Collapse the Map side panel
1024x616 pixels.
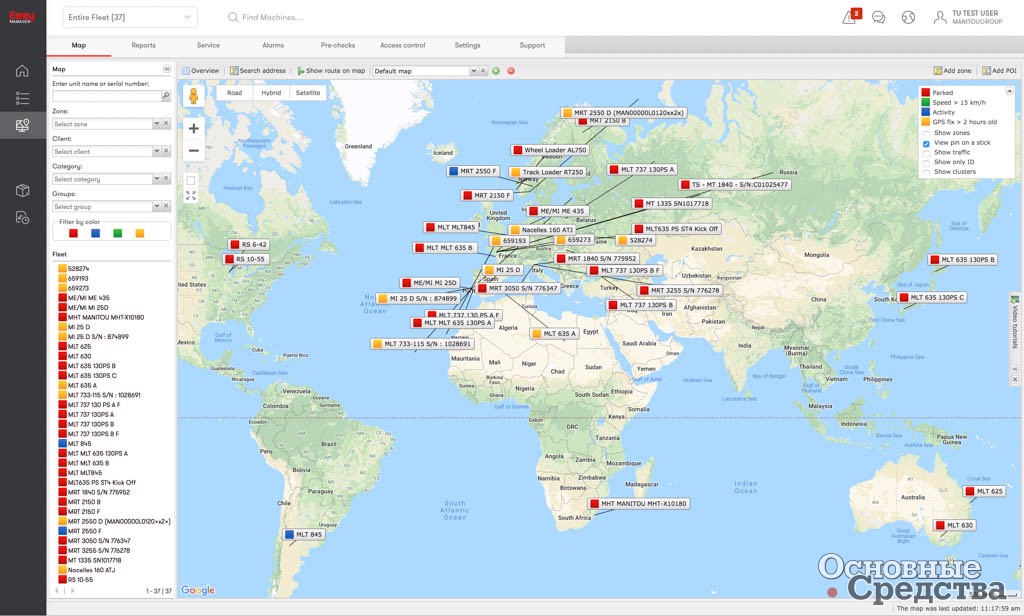coord(167,69)
